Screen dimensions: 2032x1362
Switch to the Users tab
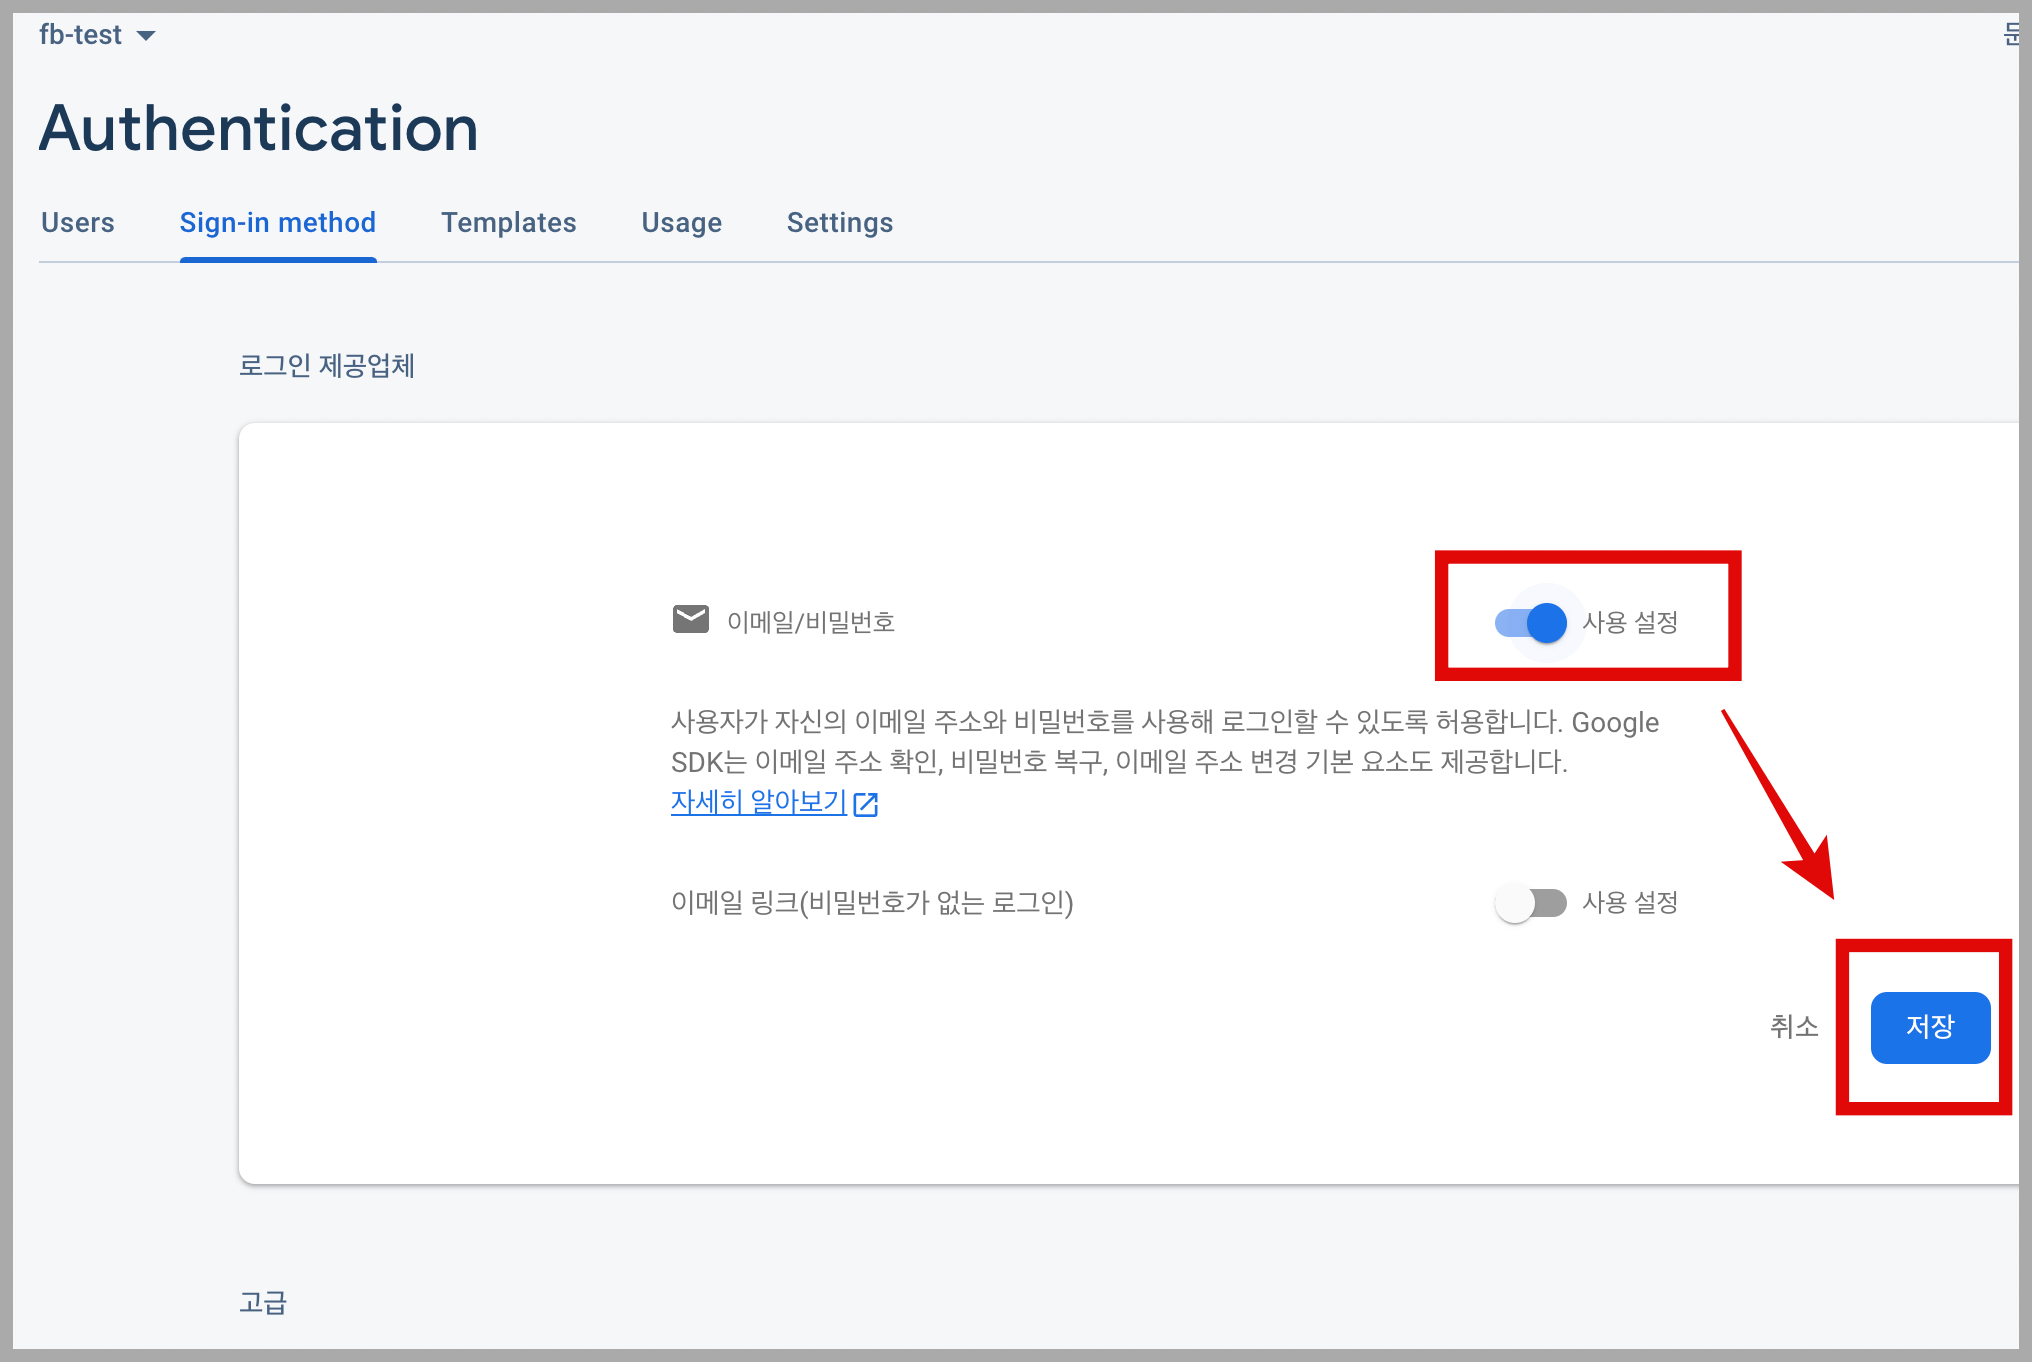(x=78, y=222)
